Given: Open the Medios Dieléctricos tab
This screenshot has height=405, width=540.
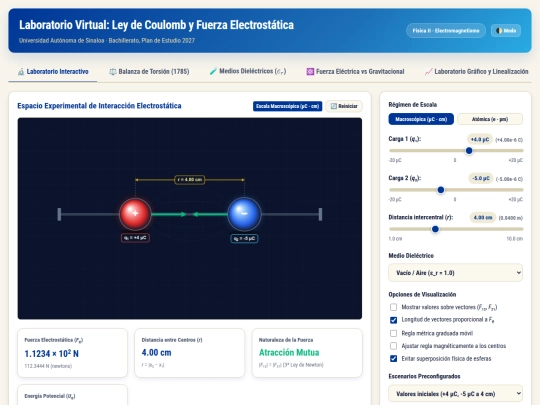Looking at the screenshot, I should click(x=248, y=71).
